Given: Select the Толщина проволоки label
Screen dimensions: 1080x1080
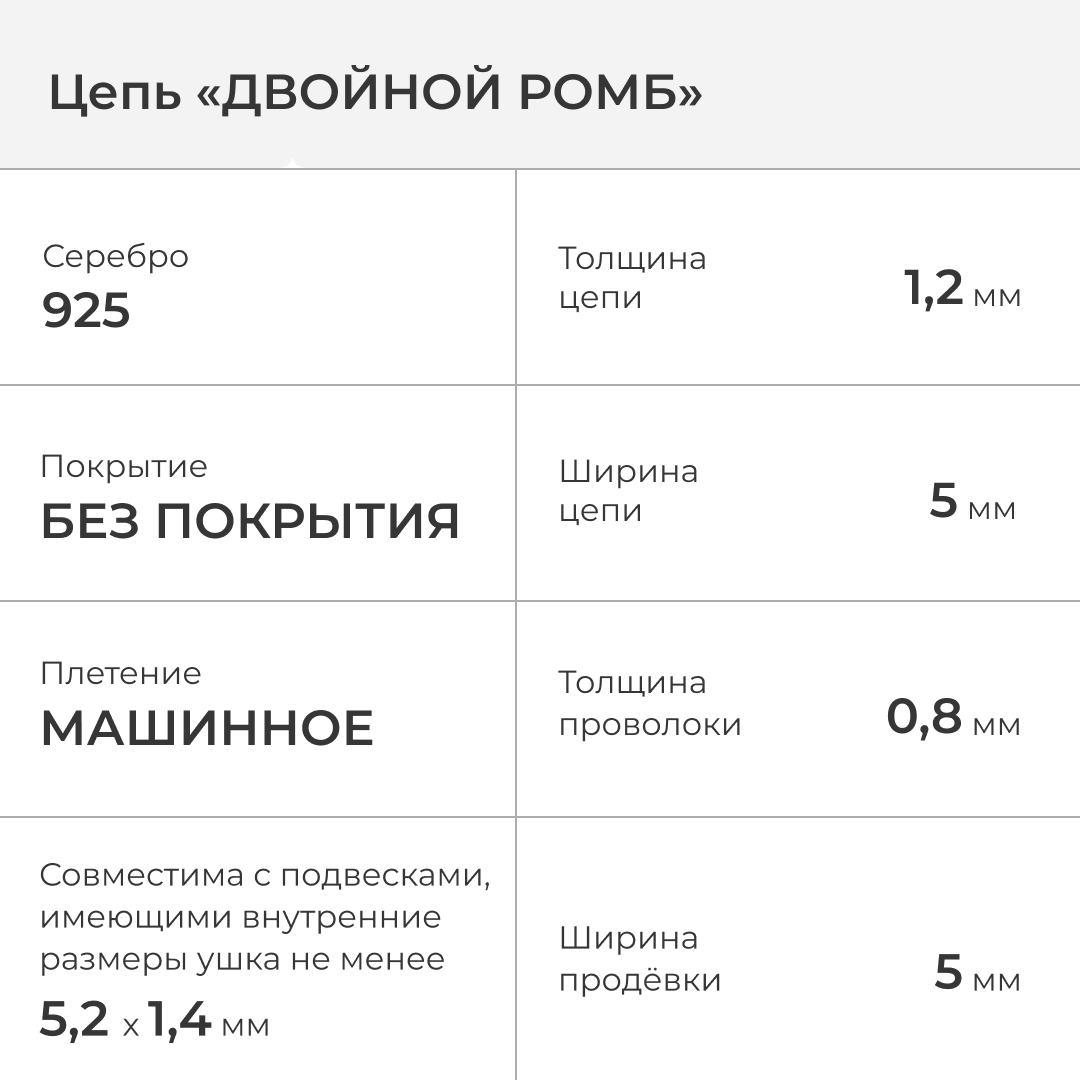Looking at the screenshot, I should coord(650,703).
